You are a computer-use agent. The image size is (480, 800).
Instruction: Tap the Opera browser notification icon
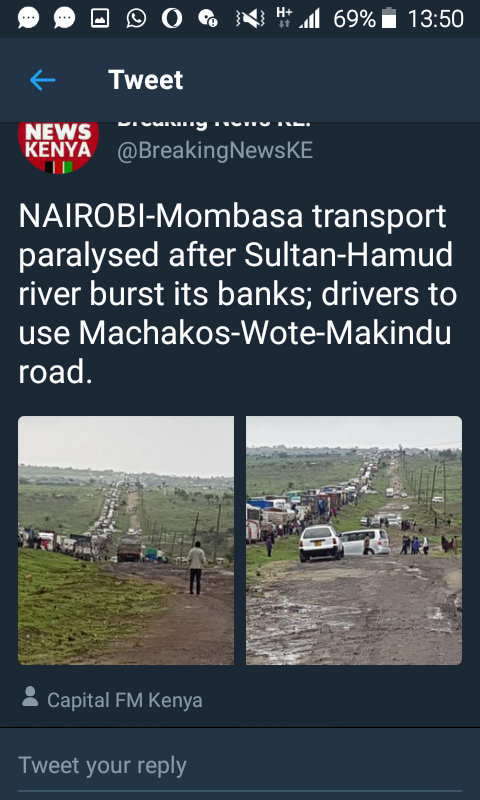pyautogui.click(x=171, y=19)
